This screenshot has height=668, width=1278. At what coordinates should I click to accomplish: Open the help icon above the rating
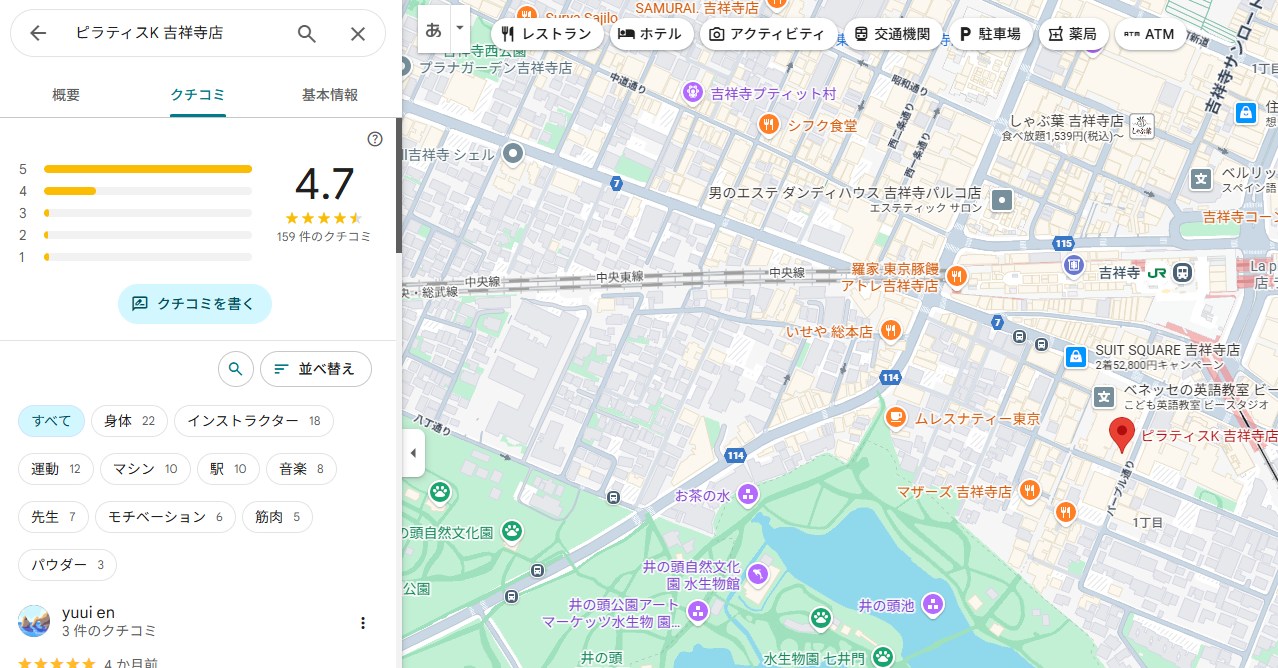coord(375,139)
